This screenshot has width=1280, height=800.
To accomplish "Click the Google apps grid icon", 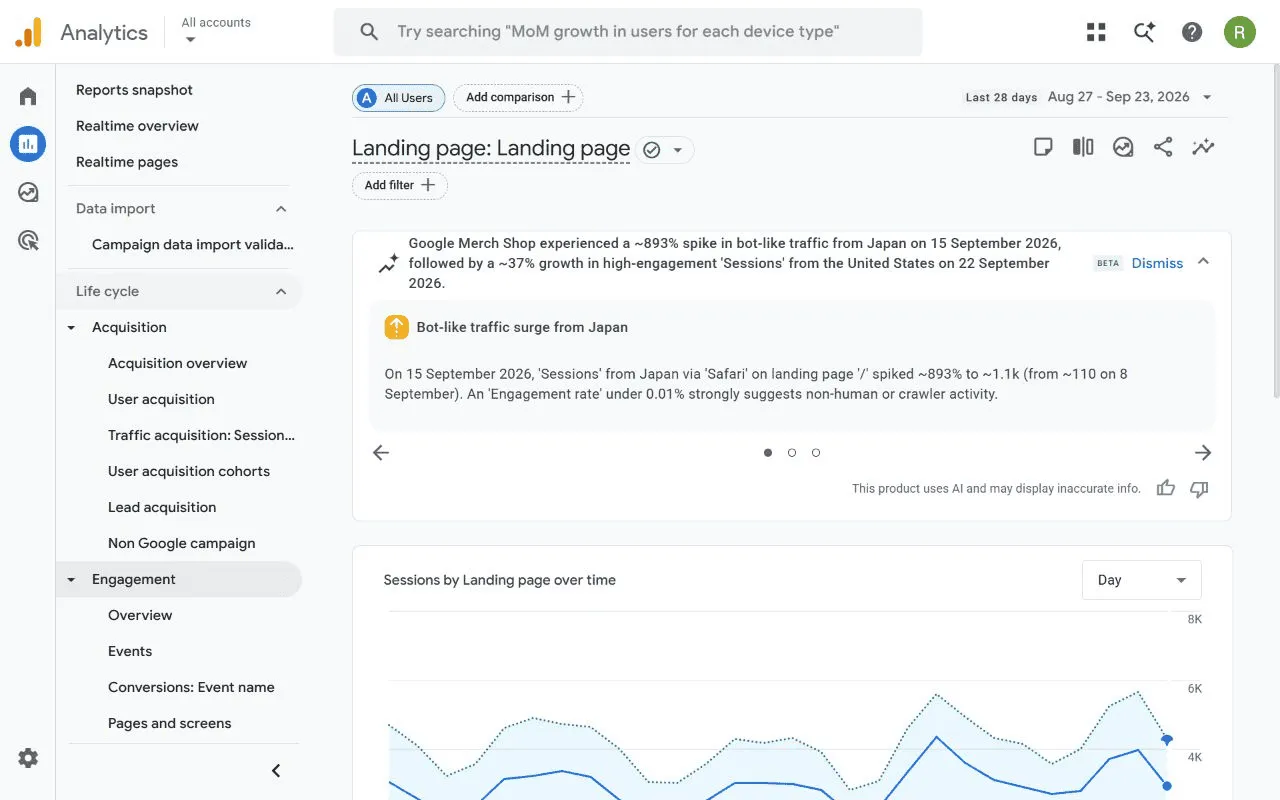I will point(1096,32).
